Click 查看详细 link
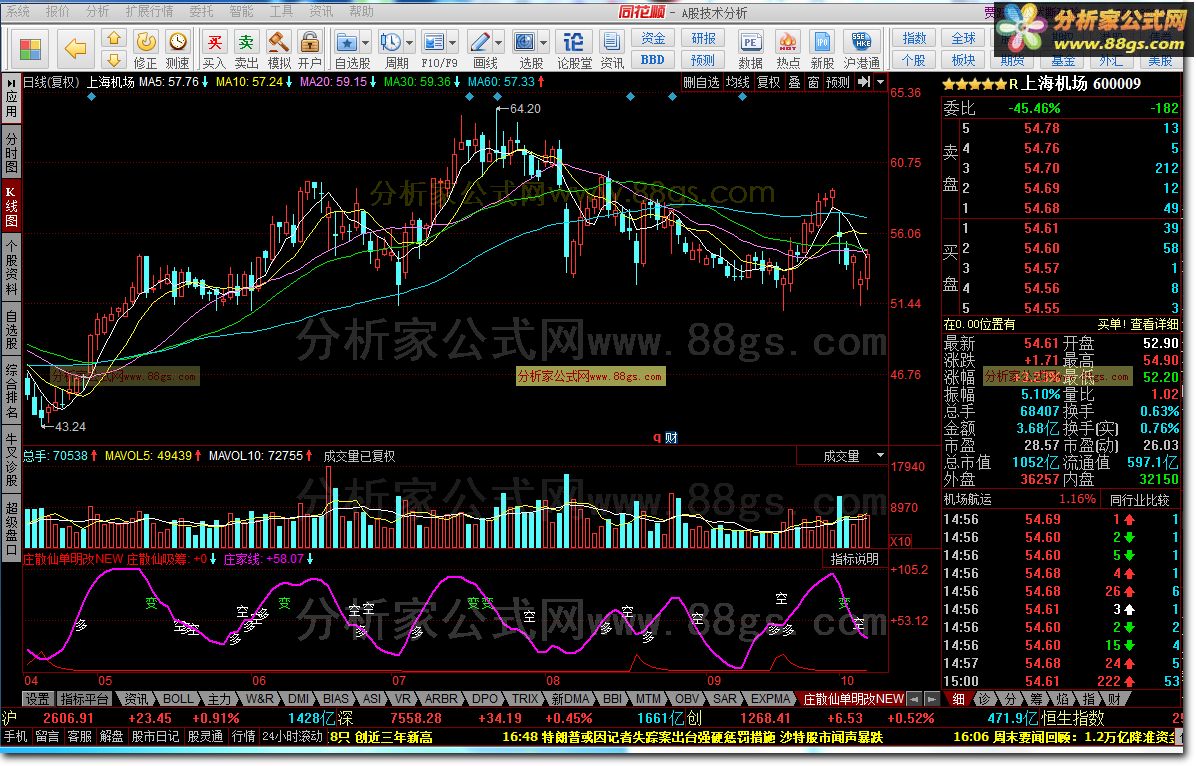 coord(1154,324)
